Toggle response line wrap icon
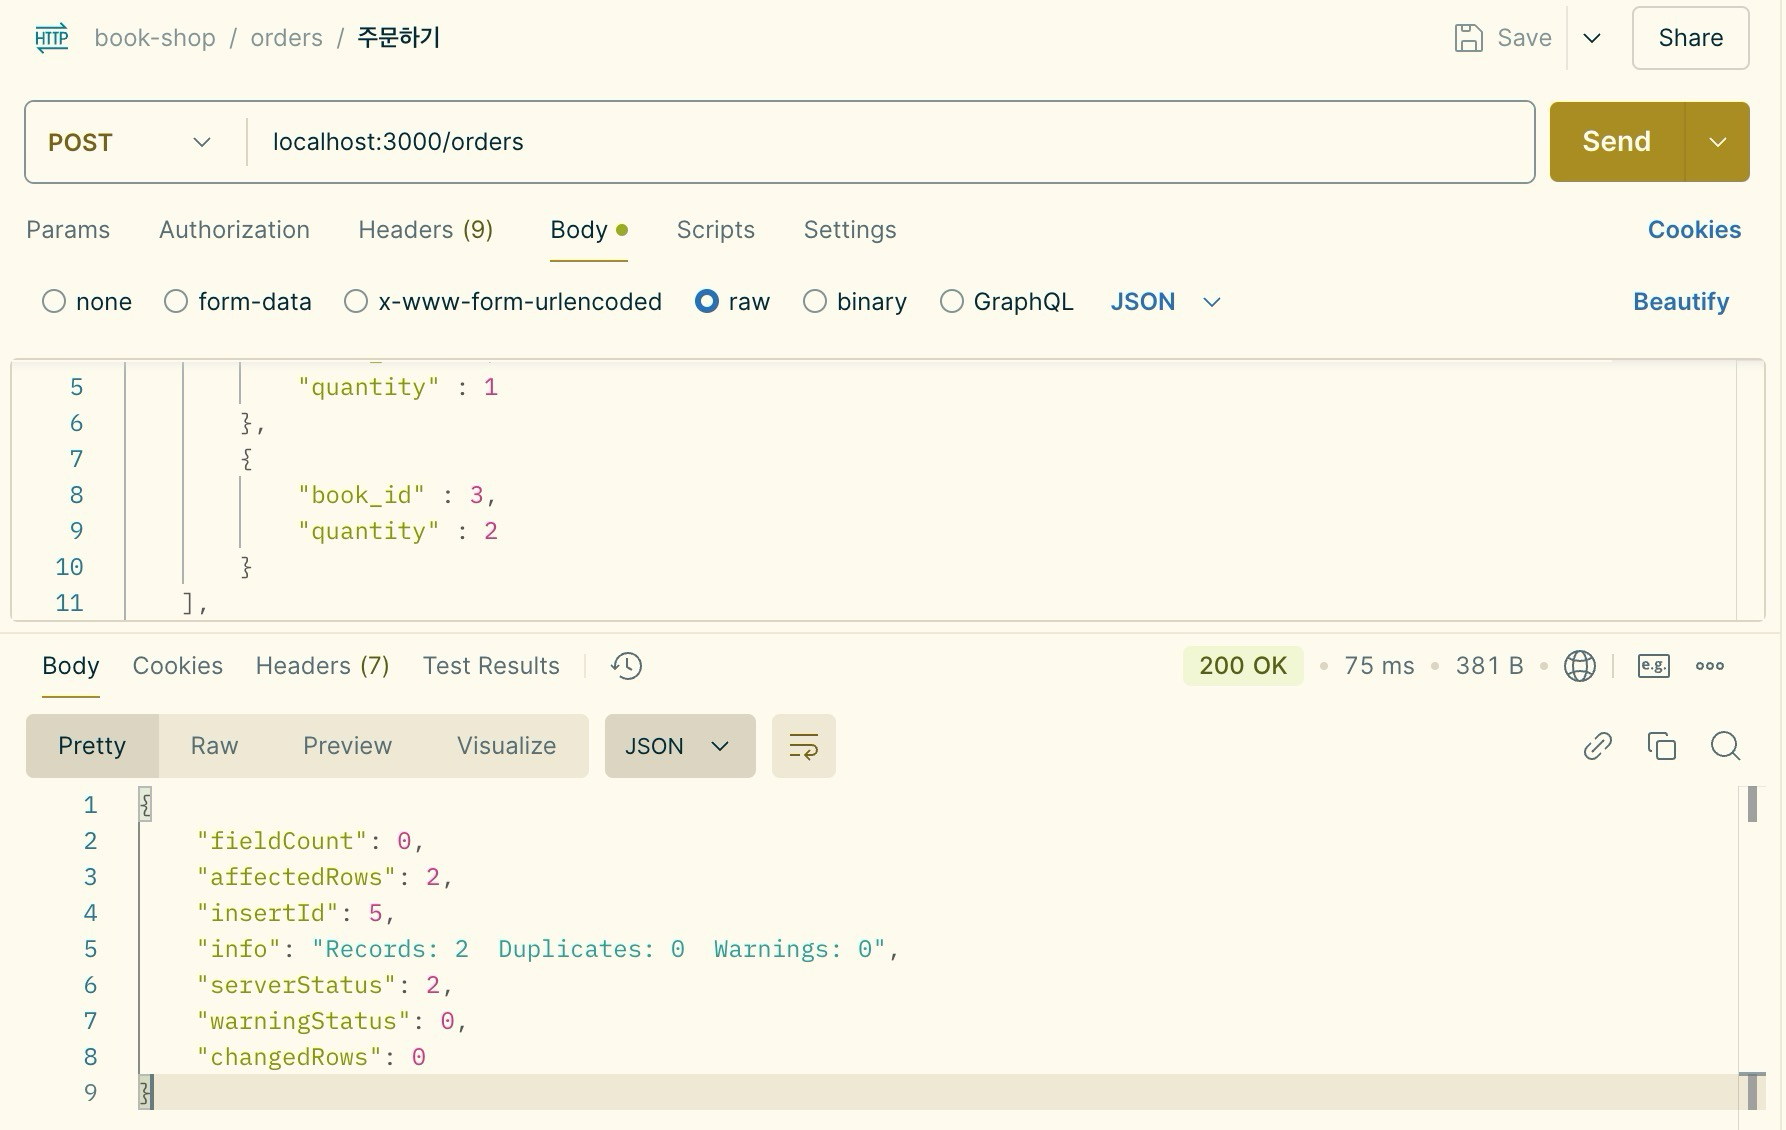This screenshot has height=1130, width=1786. click(804, 746)
